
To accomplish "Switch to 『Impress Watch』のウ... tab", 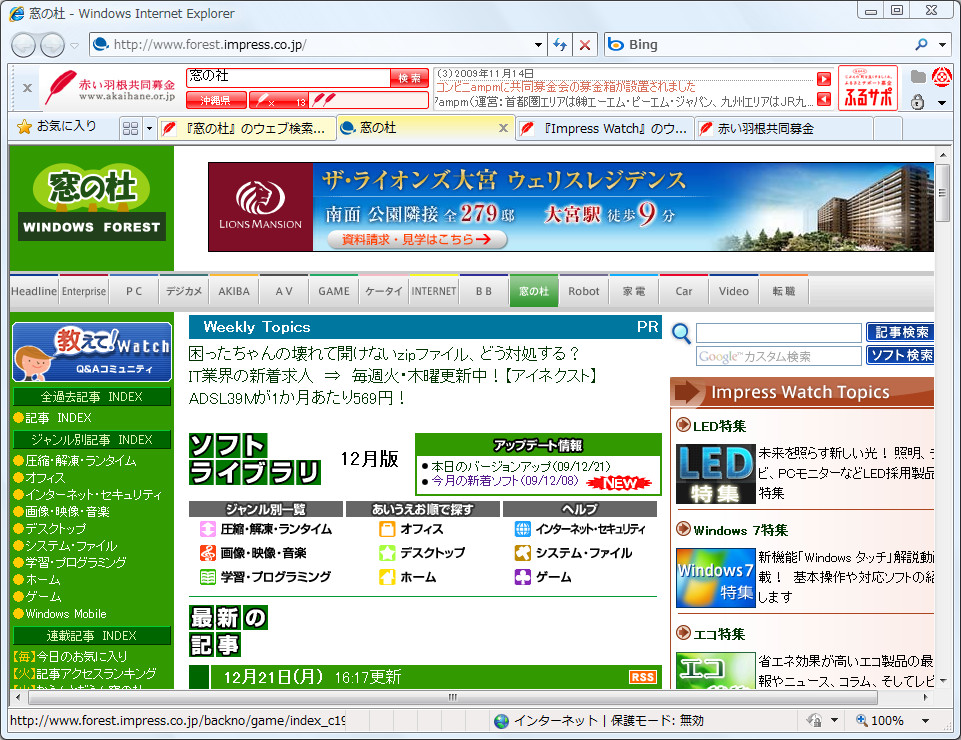I will (604, 128).
